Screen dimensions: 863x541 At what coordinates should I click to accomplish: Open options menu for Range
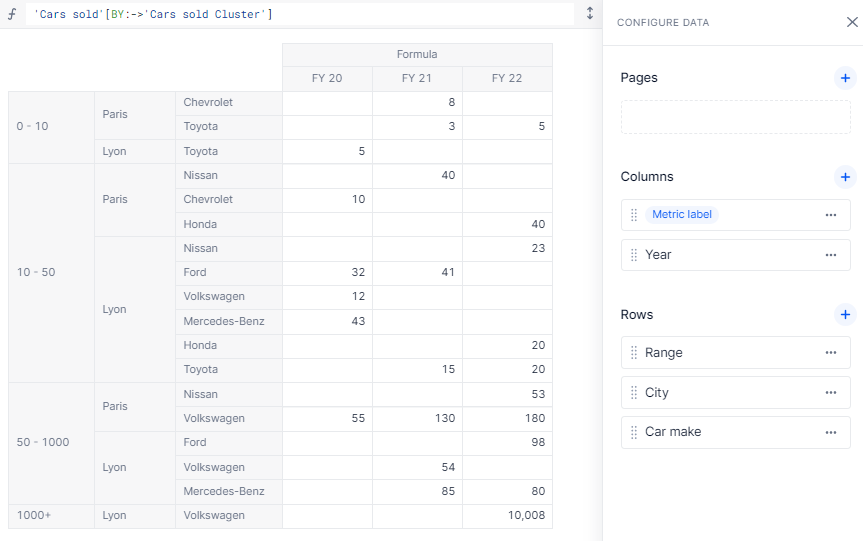pos(831,353)
